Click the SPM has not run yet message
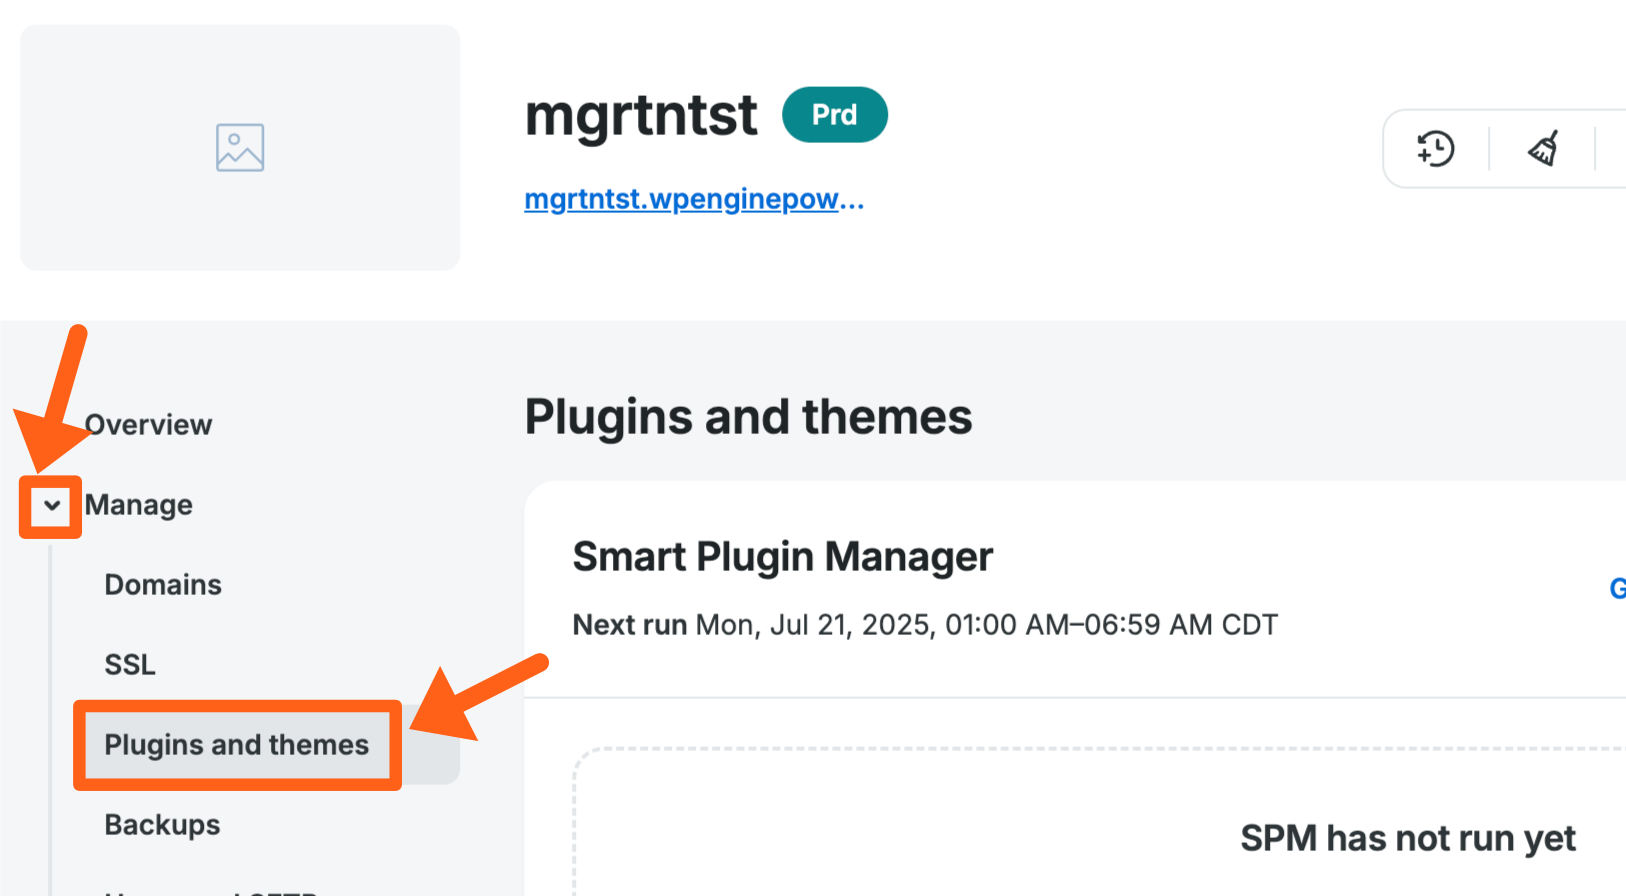This screenshot has width=1626, height=896. pyautogui.click(x=1407, y=838)
